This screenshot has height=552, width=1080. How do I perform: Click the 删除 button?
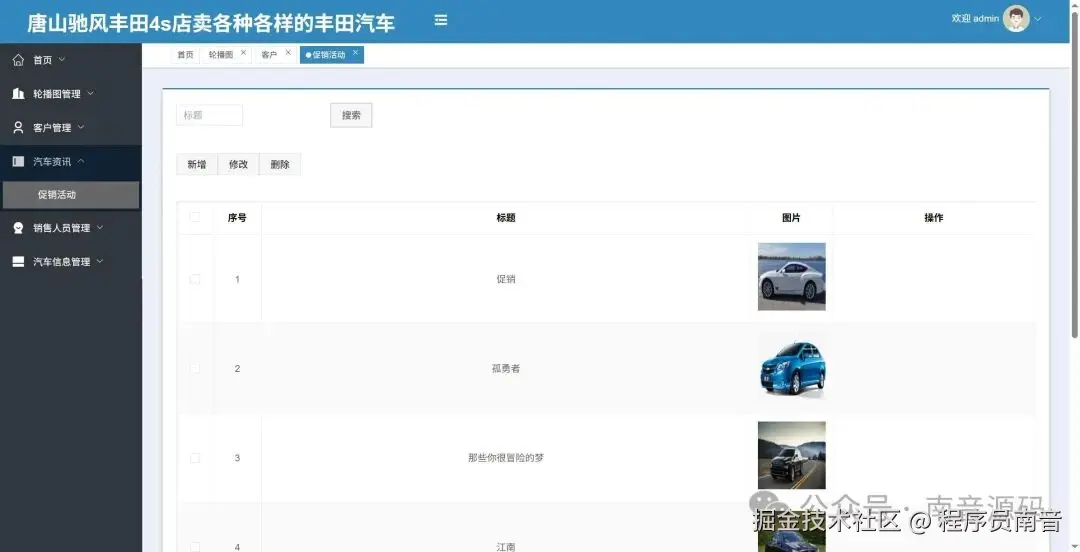tap(280, 165)
